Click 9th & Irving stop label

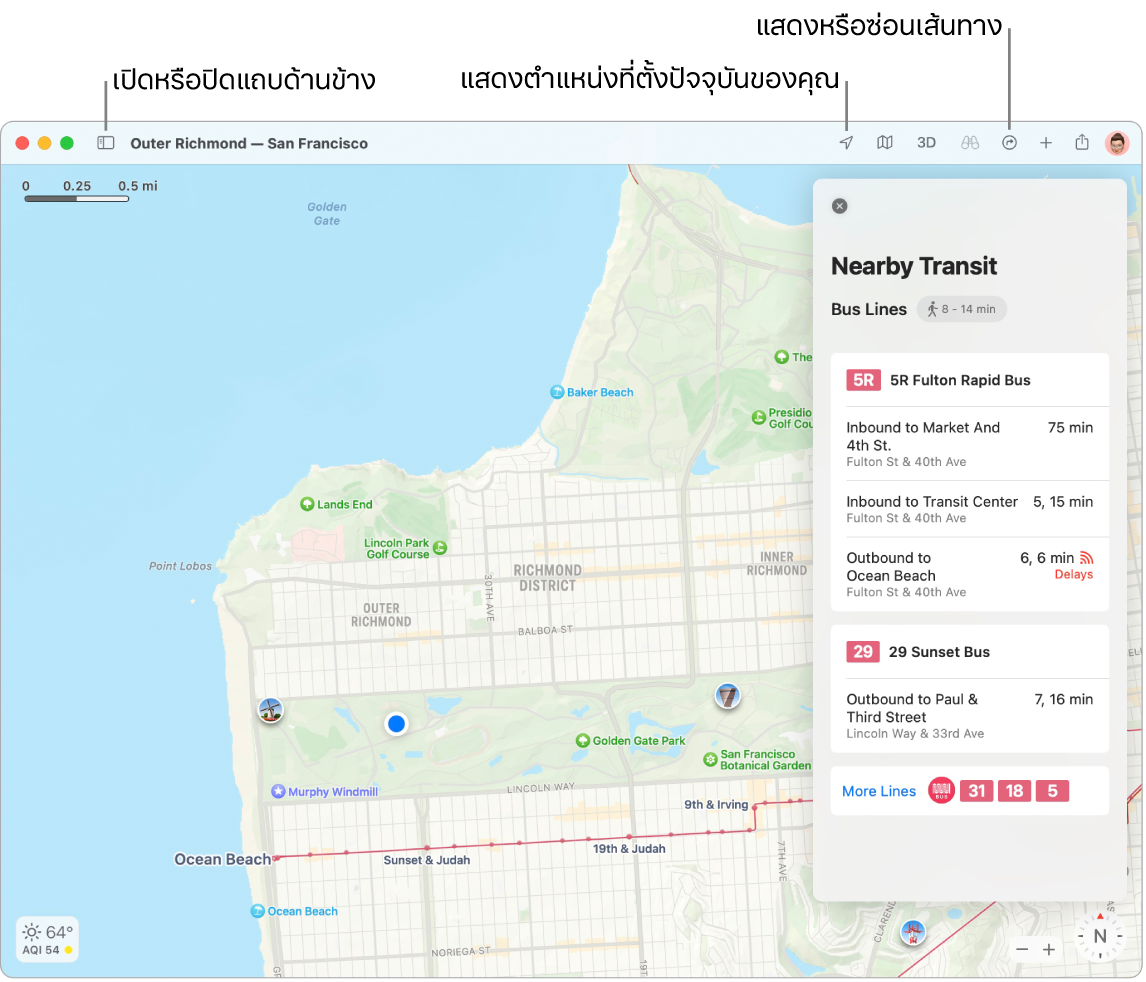coord(716,804)
